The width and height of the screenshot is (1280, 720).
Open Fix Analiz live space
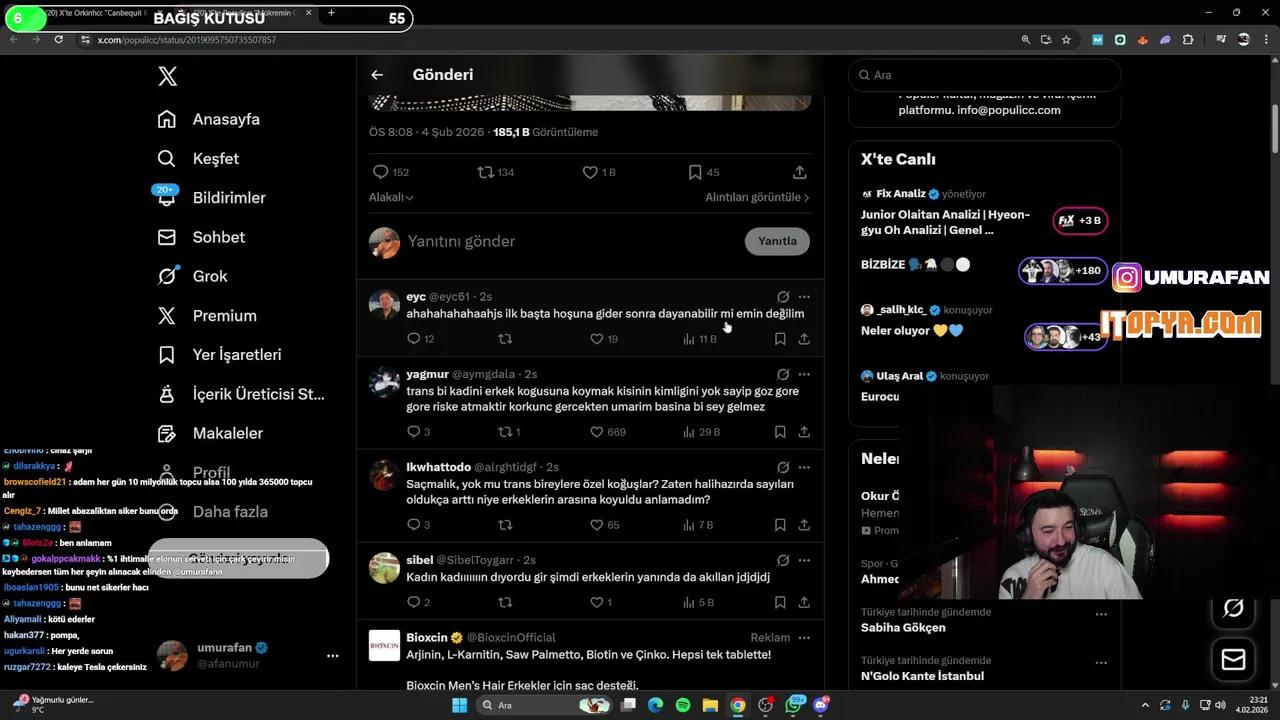(984, 212)
